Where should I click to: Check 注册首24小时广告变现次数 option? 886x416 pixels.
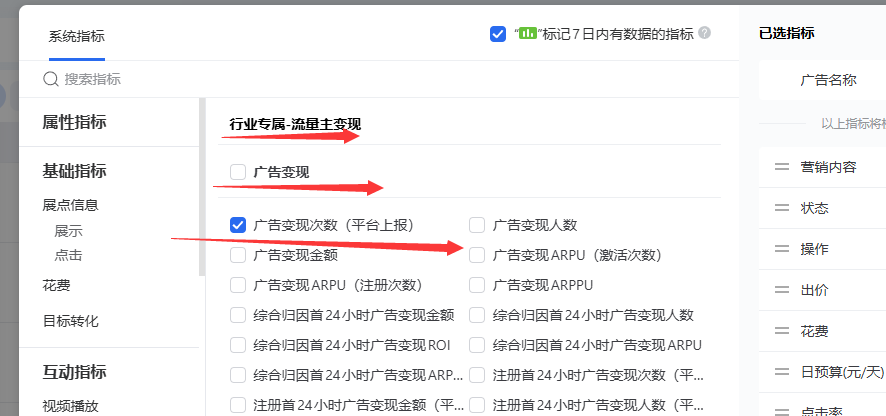pos(477,374)
